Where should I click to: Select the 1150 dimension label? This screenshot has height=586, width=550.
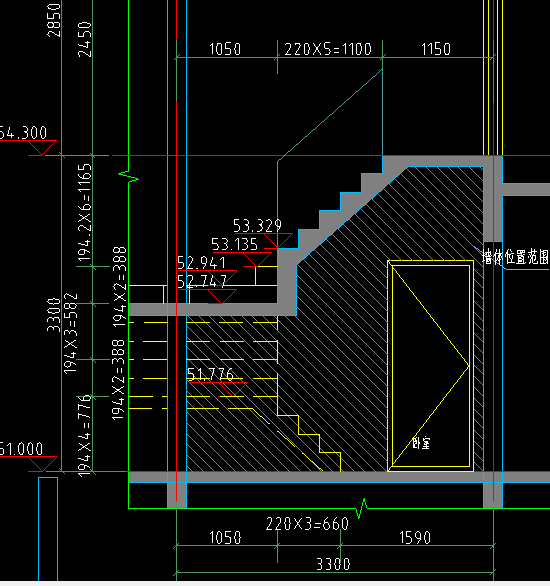click(x=436, y=49)
